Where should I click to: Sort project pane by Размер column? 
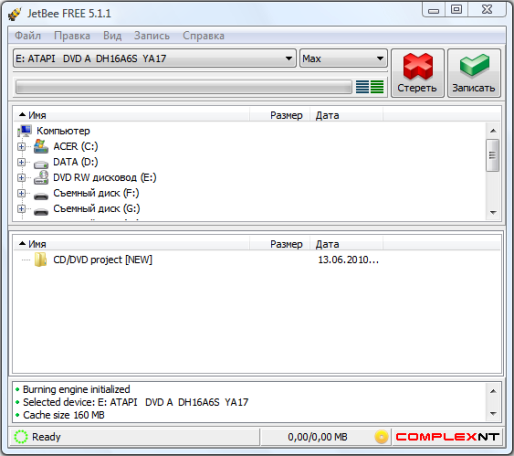click(x=280, y=244)
